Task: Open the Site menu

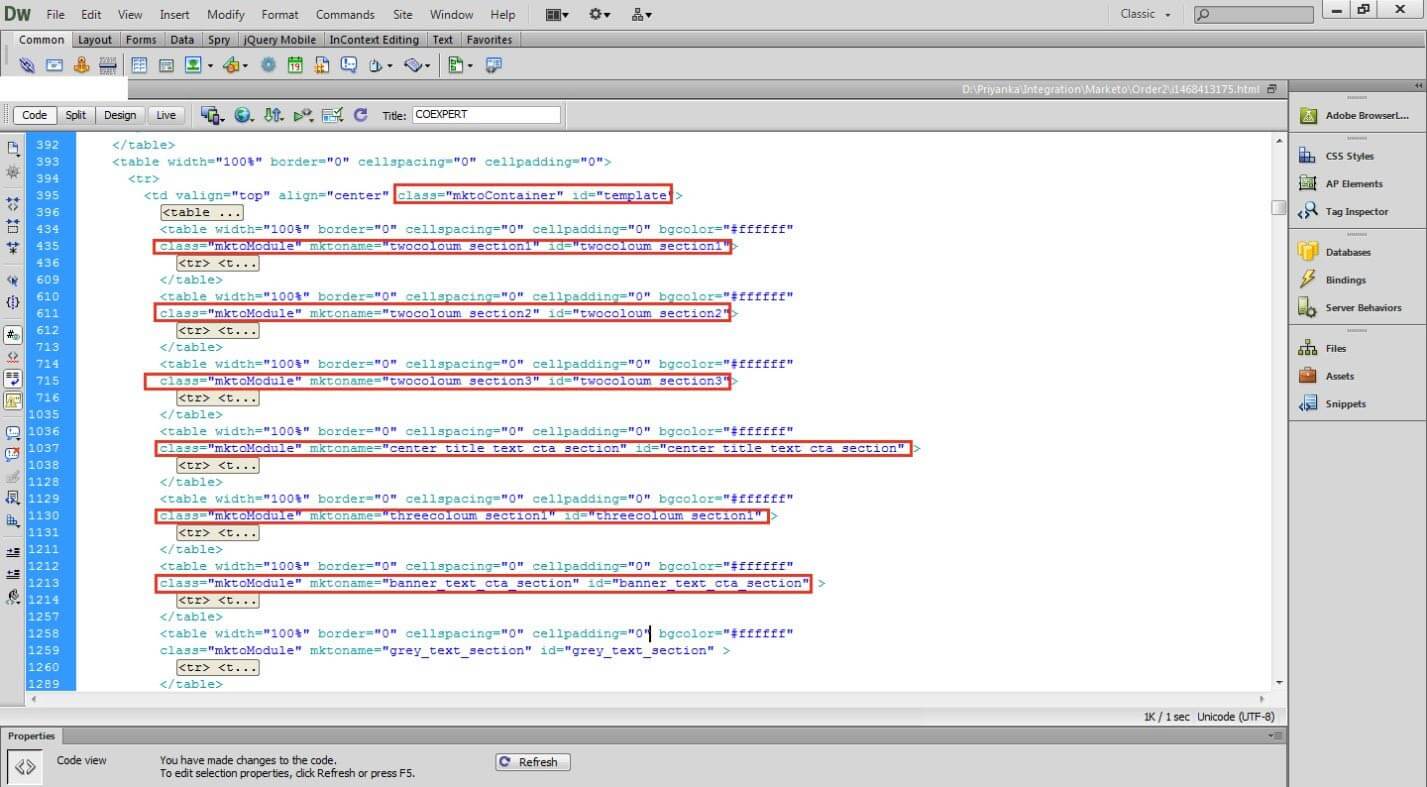Action: point(402,14)
